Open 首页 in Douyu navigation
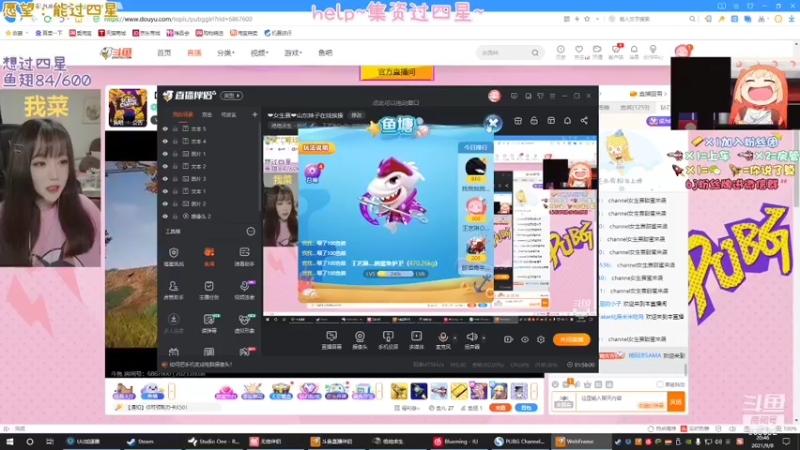This screenshot has width=800, height=450. [x=164, y=53]
